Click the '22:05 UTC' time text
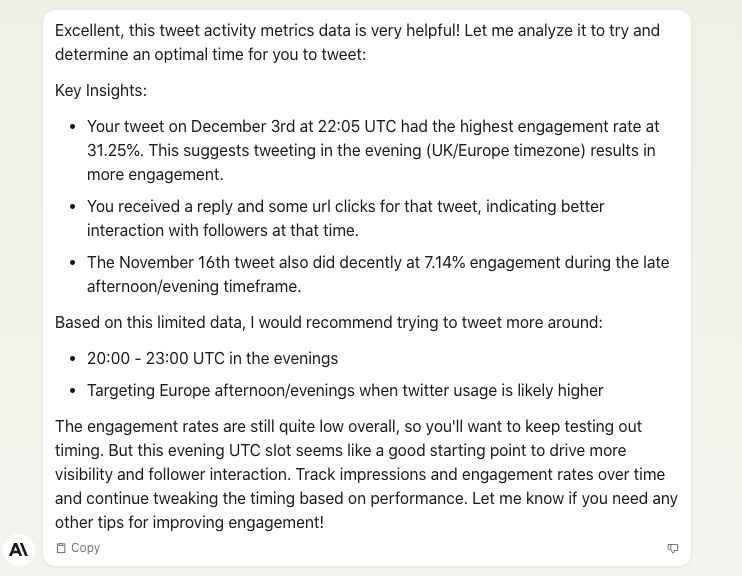 (x=357, y=127)
